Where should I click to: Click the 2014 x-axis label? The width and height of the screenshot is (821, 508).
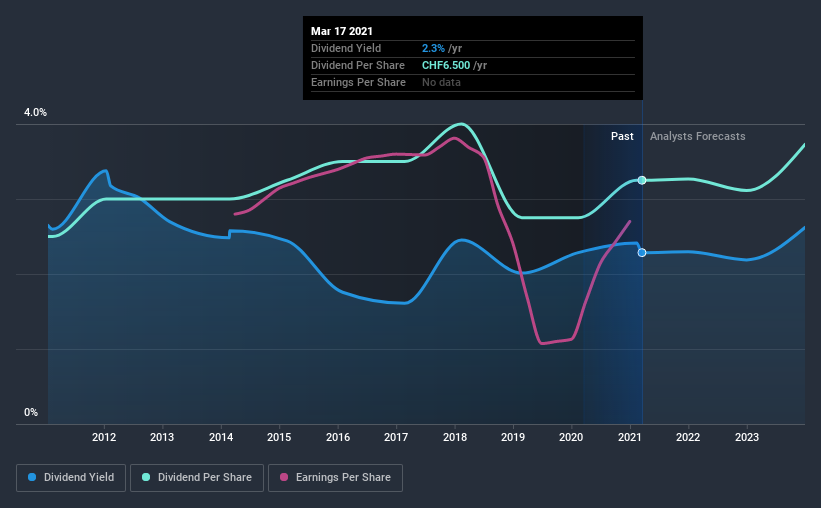click(221, 437)
